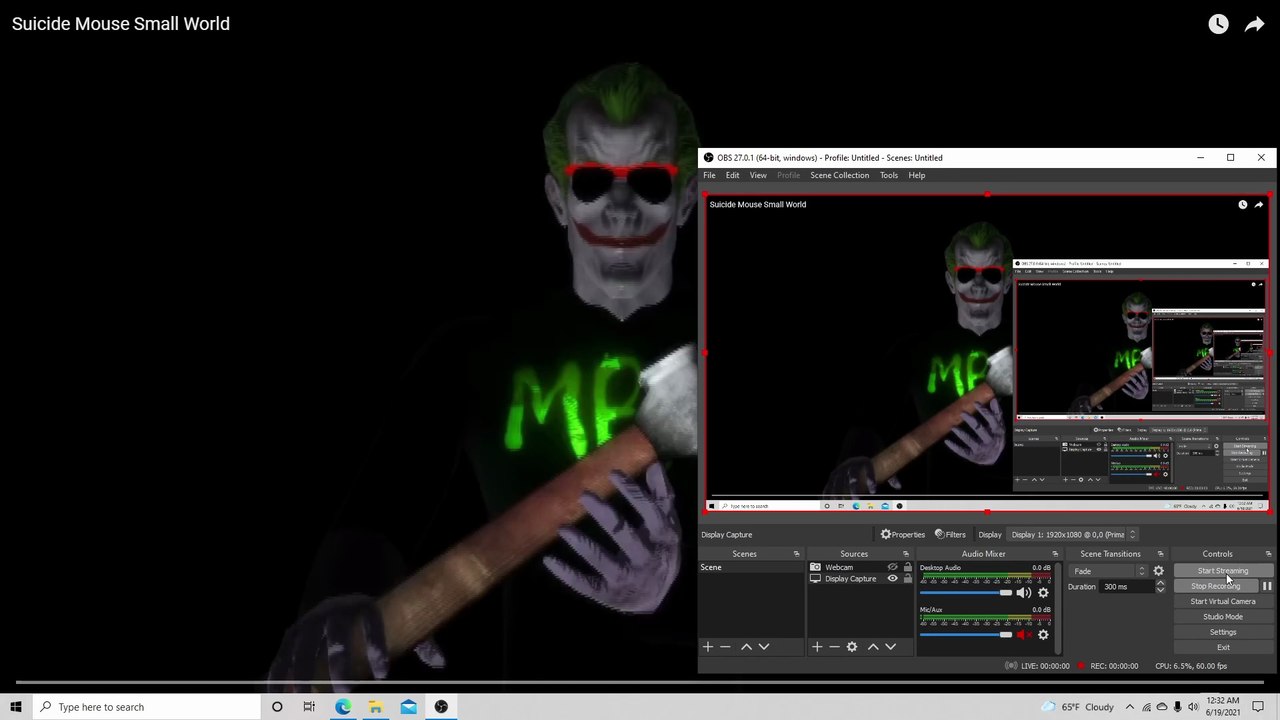Open Mic/Aux audio settings gear
The image size is (1280, 720).
click(1043, 635)
